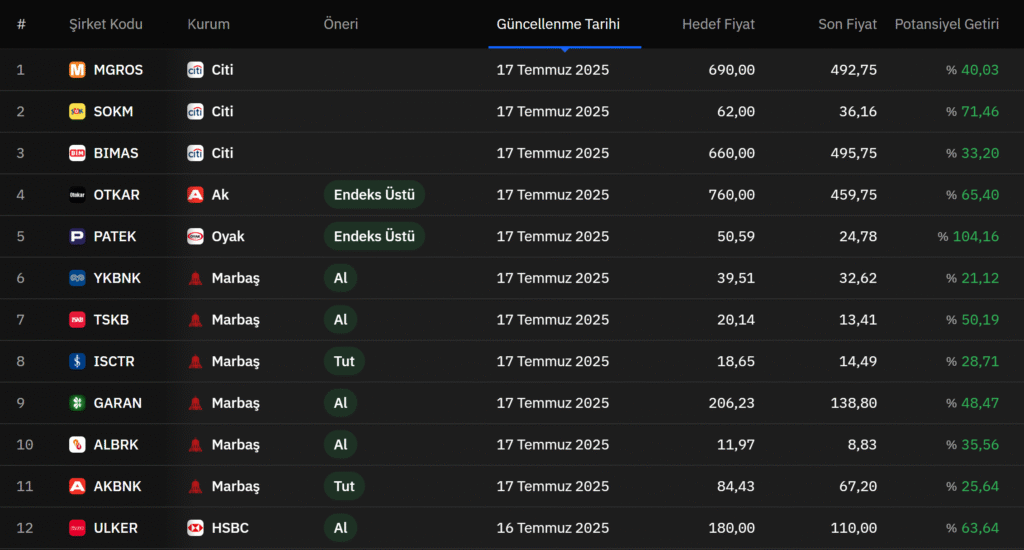Sort by Şirket Kodu column header
The width and height of the screenshot is (1024, 550).
pos(106,24)
